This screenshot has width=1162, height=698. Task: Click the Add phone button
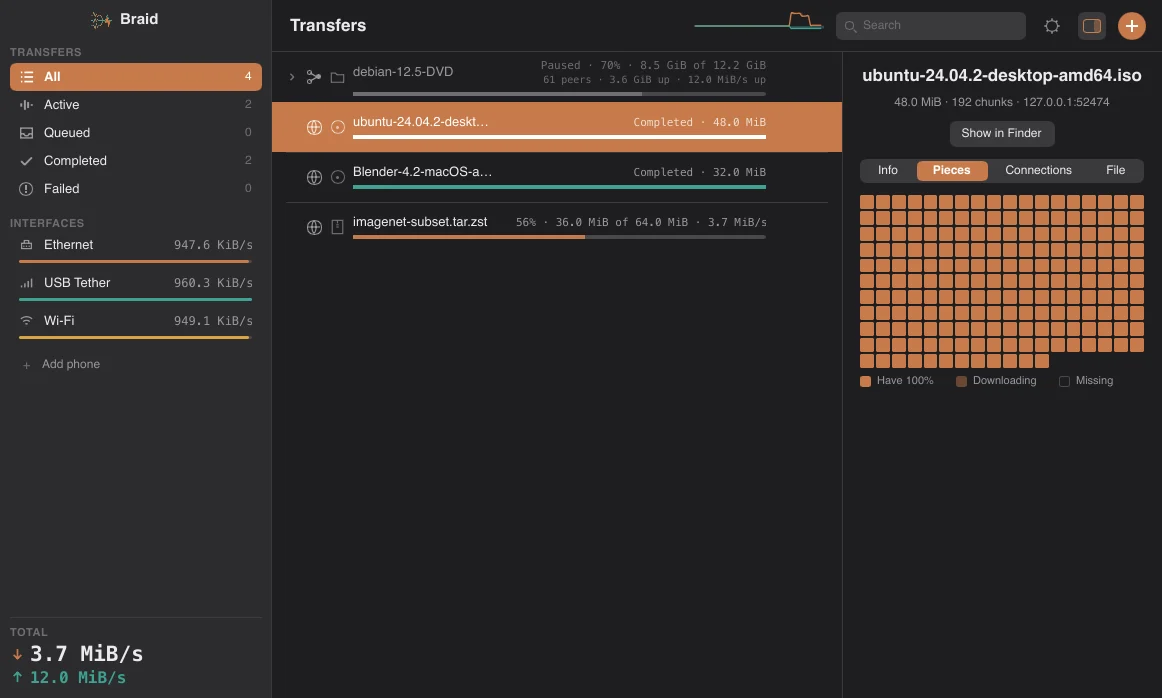pyautogui.click(x=61, y=364)
